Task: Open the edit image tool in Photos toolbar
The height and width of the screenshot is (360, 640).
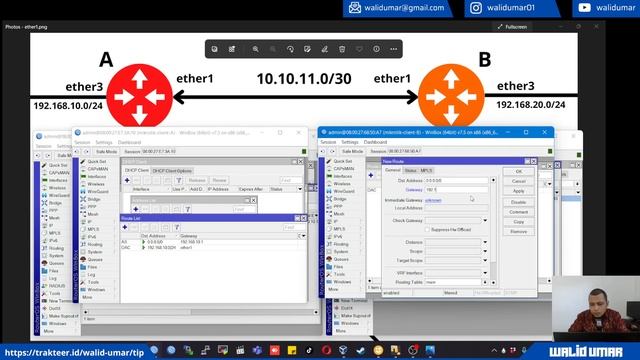Action: [307, 49]
